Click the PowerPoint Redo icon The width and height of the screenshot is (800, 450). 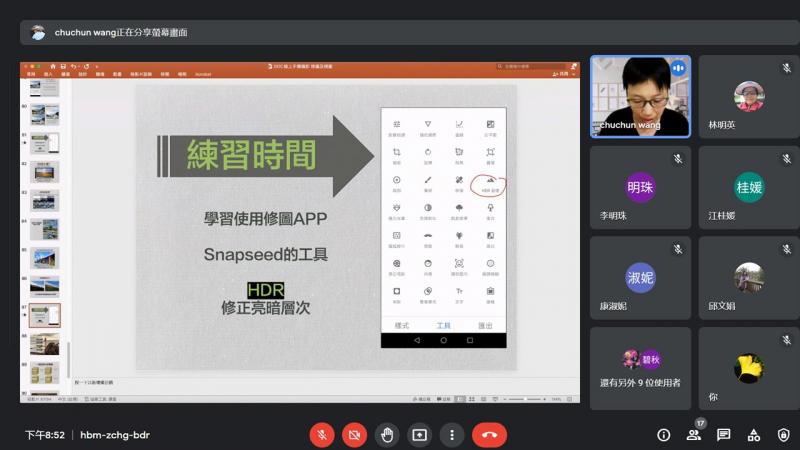coord(86,66)
